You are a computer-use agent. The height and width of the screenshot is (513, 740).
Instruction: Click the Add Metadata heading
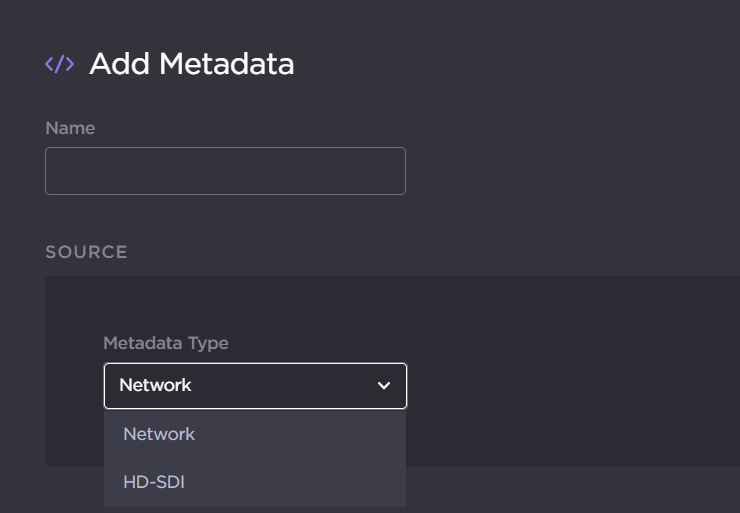(191, 65)
